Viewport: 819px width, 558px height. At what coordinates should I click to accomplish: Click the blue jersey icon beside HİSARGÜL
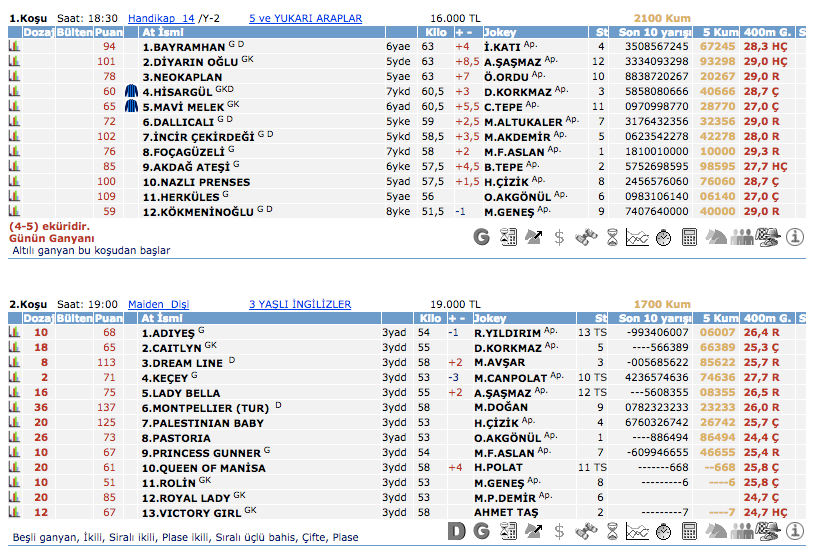130,91
